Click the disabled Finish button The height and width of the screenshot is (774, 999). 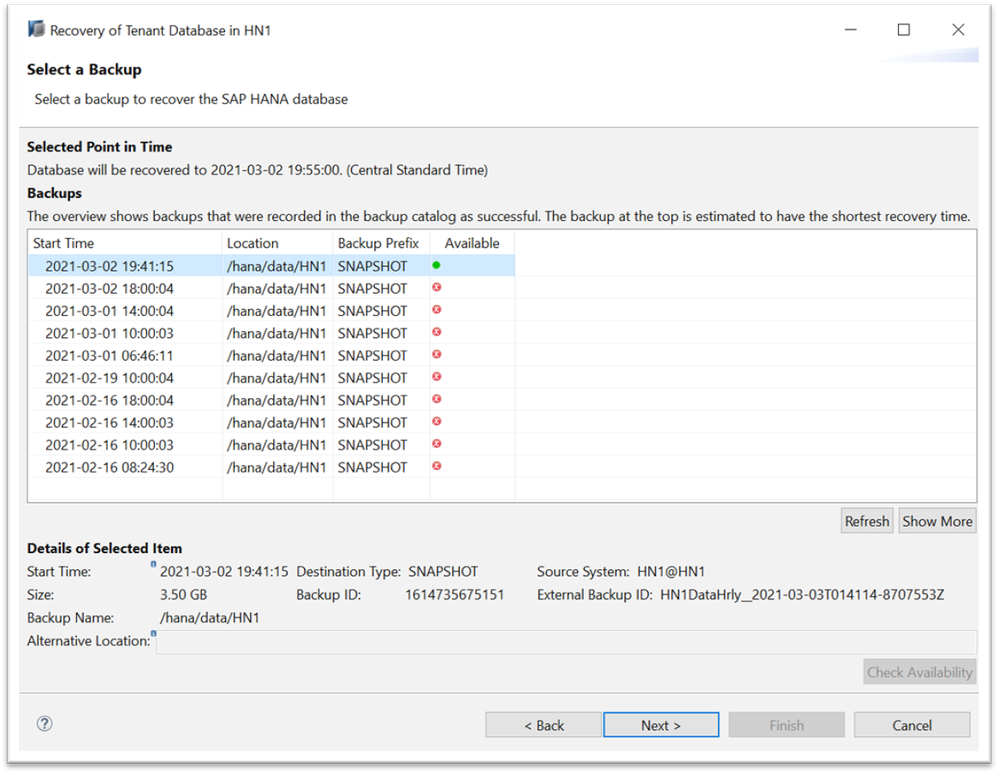[786, 725]
